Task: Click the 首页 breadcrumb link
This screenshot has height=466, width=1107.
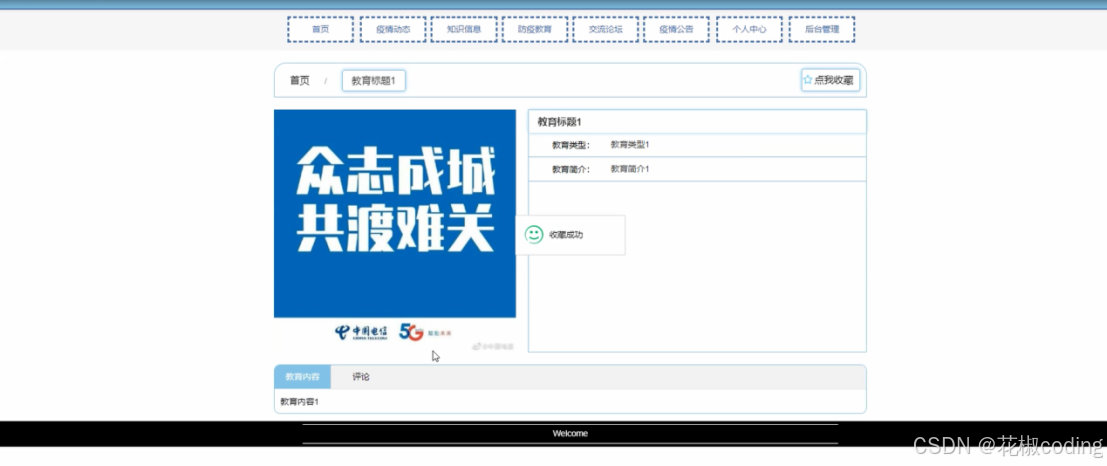Action: 299,80
